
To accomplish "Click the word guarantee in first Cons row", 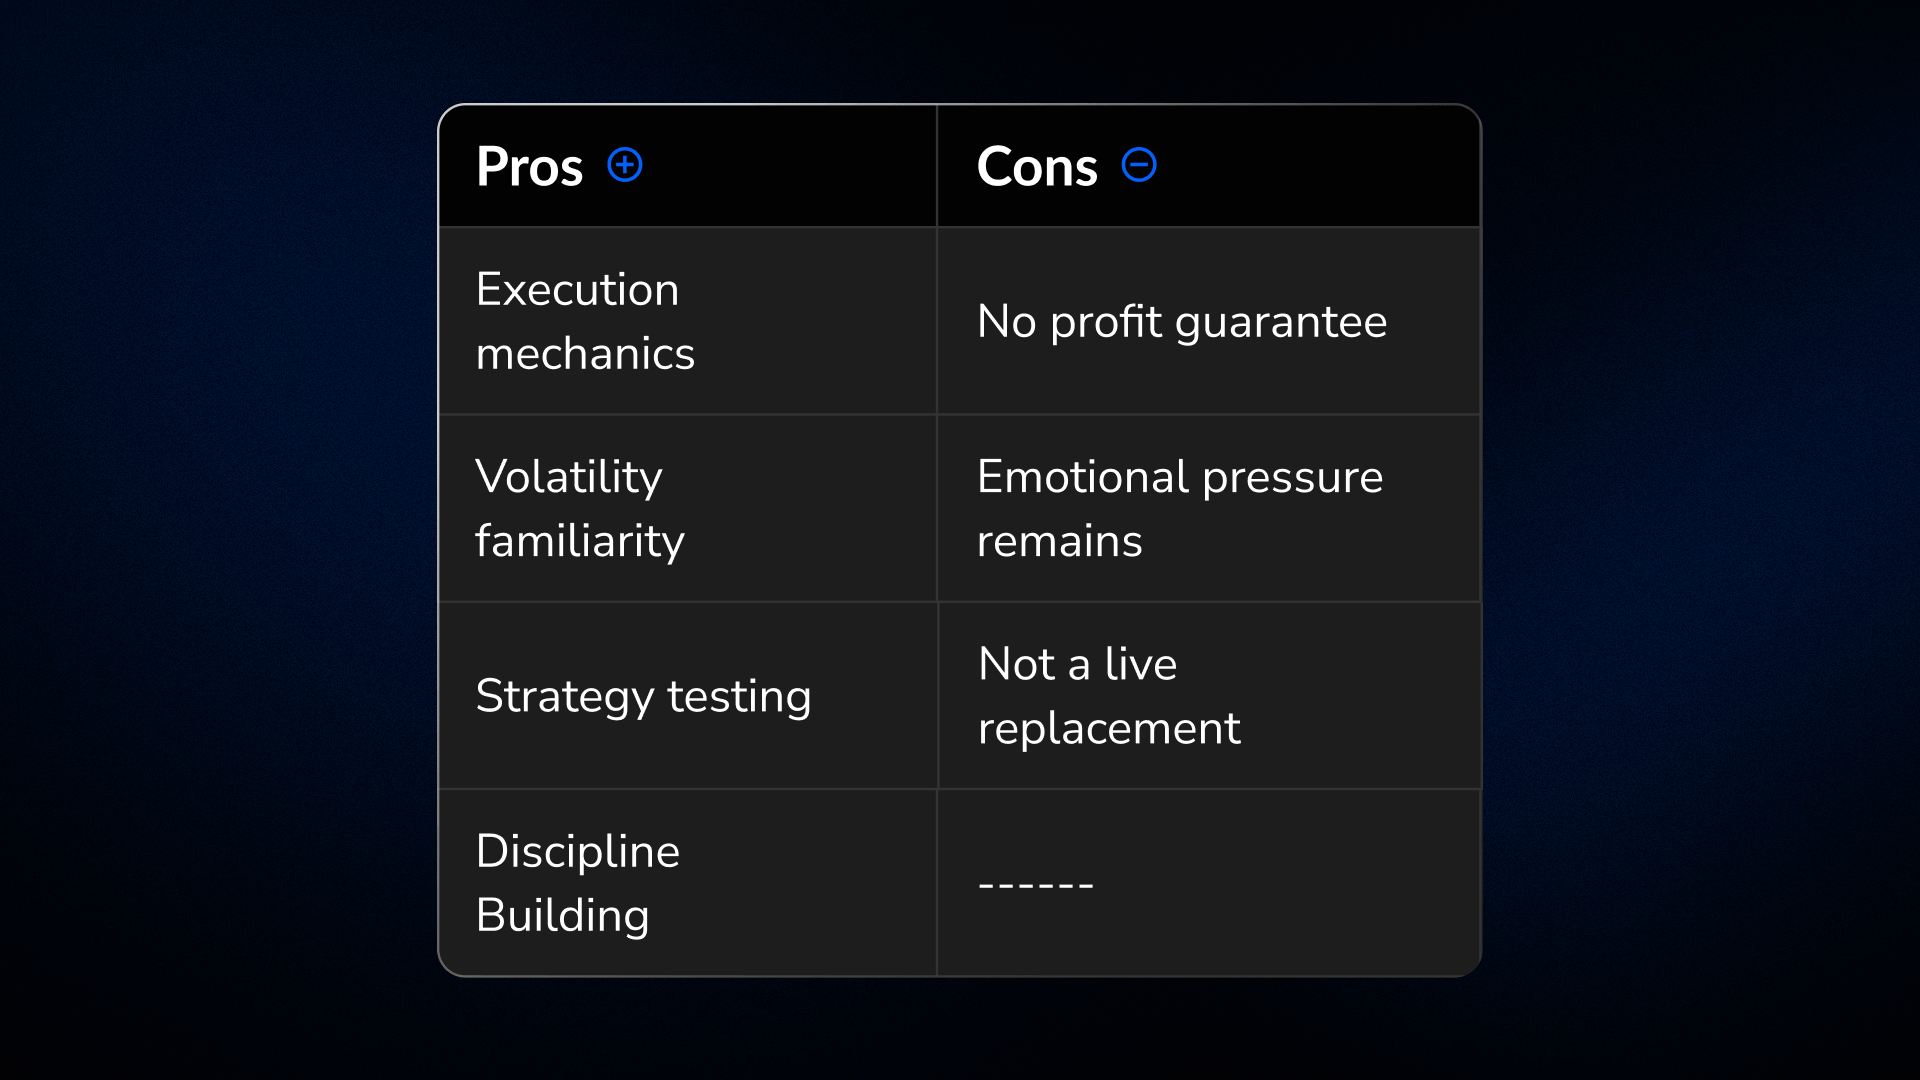I will tap(1281, 323).
